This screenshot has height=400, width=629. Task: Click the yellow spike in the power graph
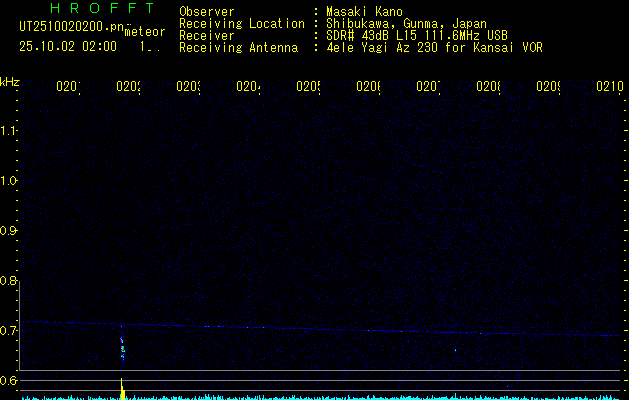[x=122, y=389]
